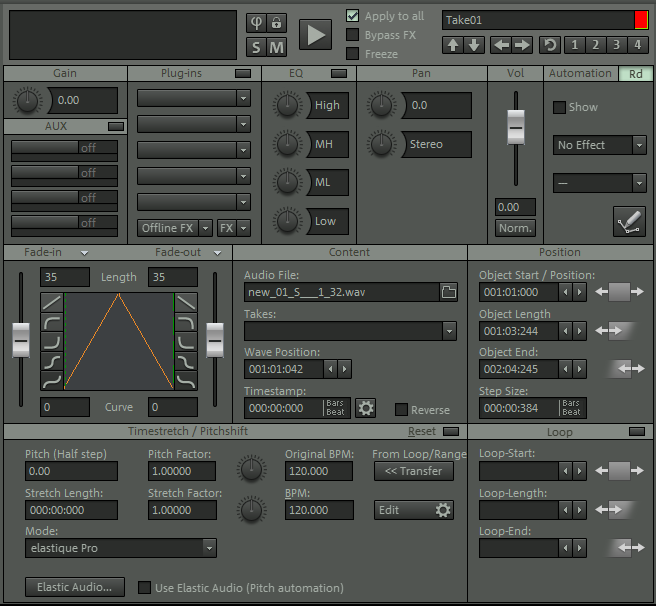
Task: Click the Norm. button
Action: click(515, 228)
